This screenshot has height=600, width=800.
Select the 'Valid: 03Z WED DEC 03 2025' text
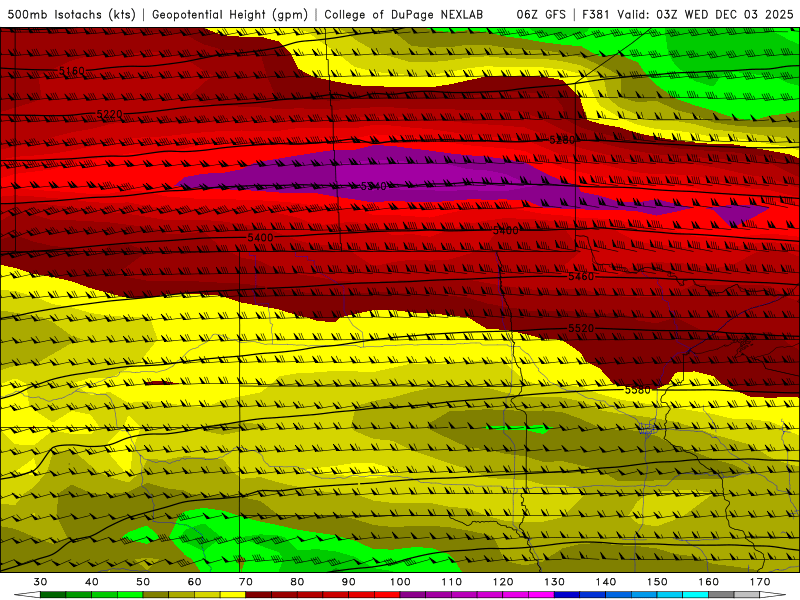[705, 15]
